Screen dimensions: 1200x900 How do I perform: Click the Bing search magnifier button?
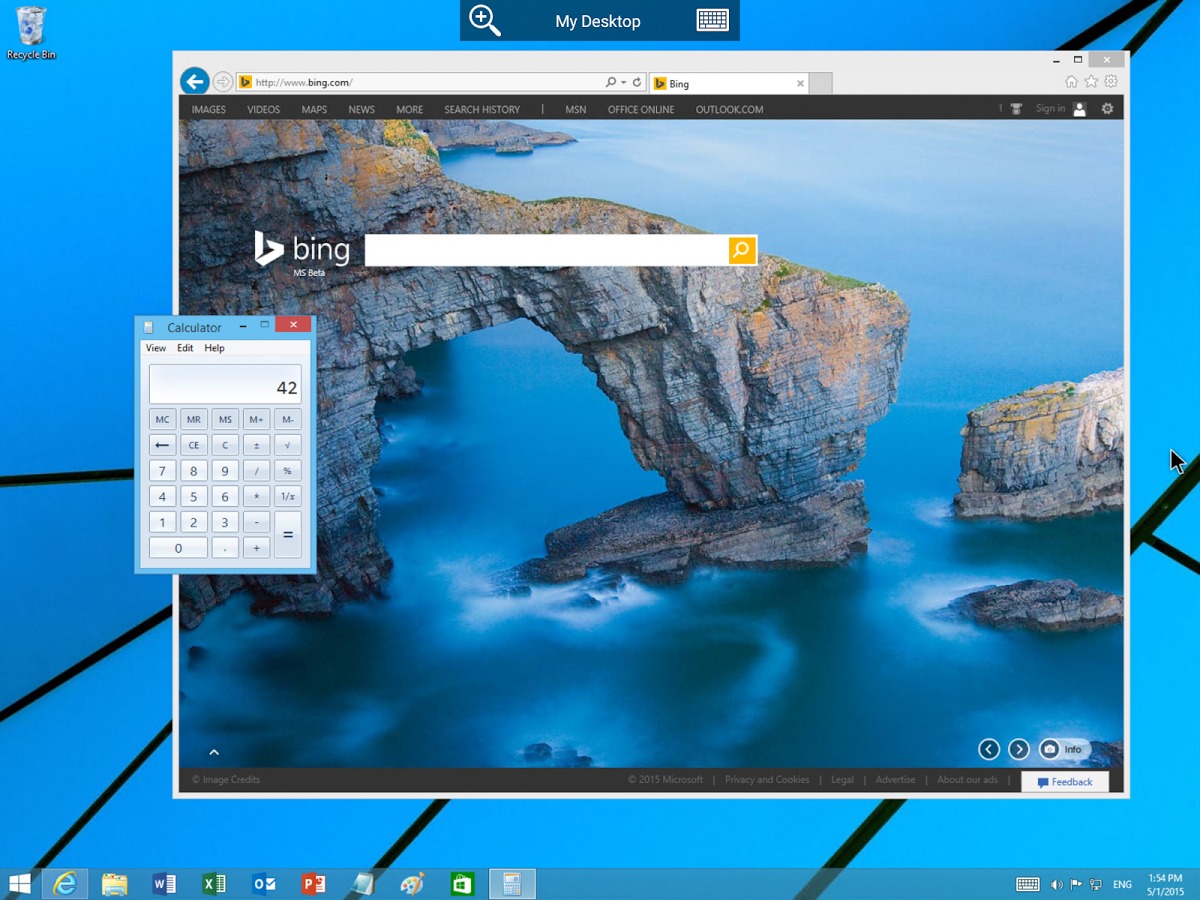click(742, 250)
